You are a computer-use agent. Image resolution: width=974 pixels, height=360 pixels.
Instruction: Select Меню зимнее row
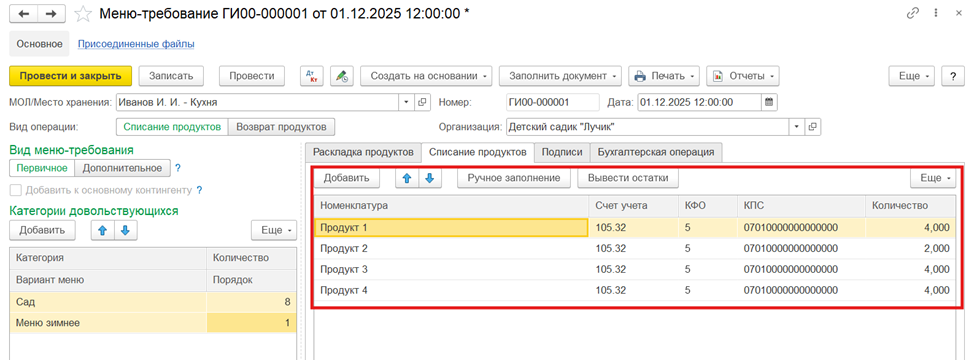tap(153, 323)
